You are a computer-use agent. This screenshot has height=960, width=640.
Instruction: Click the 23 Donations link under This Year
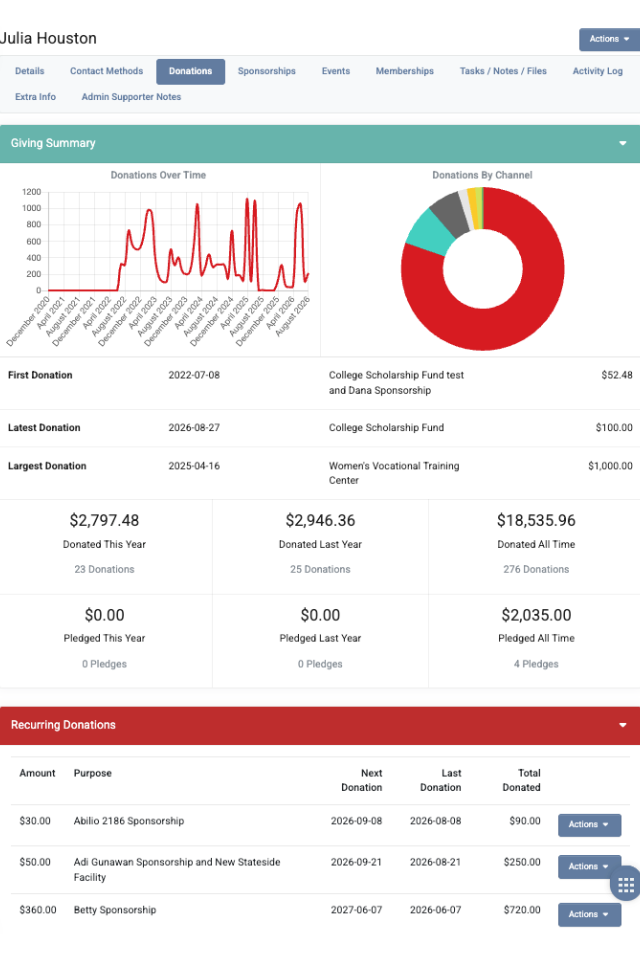[104, 569]
